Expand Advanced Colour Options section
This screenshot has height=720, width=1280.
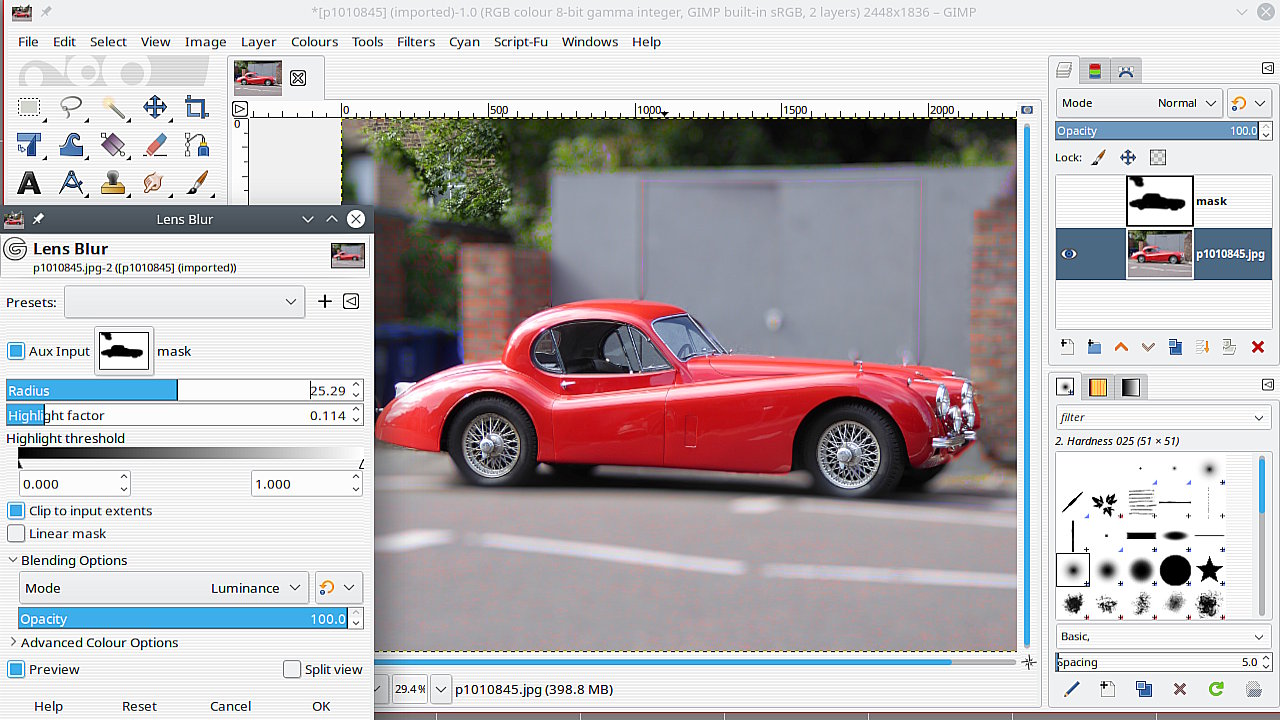click(x=98, y=643)
